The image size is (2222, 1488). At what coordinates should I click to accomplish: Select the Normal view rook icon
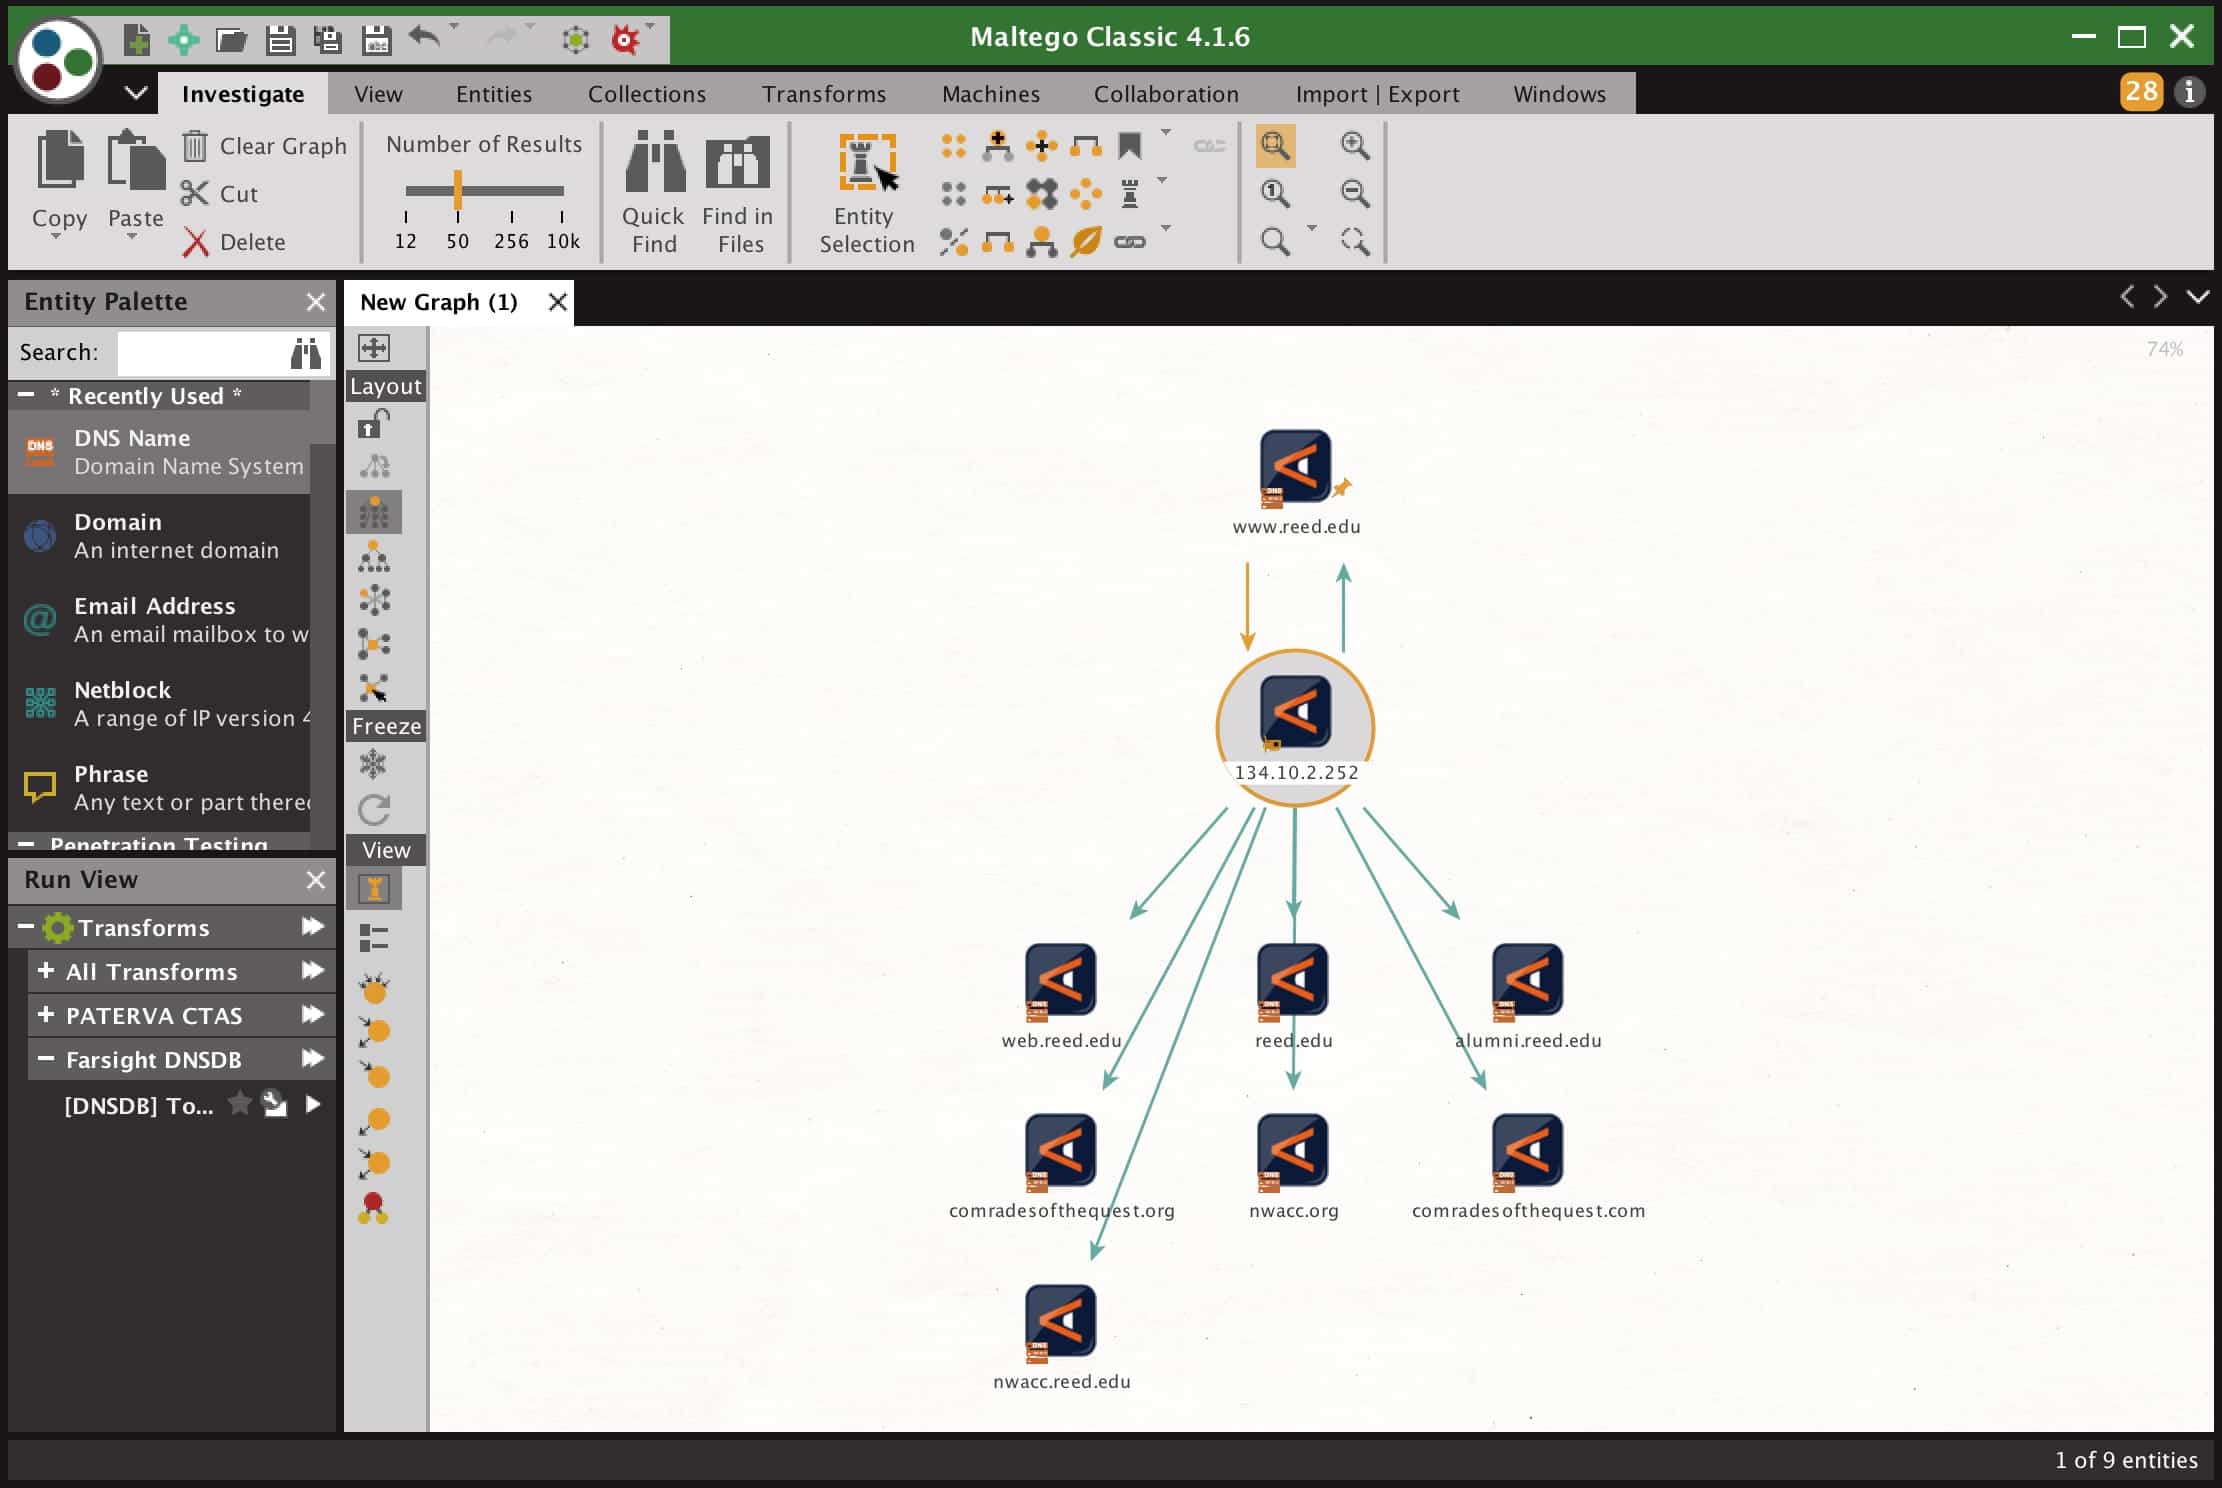[374, 889]
